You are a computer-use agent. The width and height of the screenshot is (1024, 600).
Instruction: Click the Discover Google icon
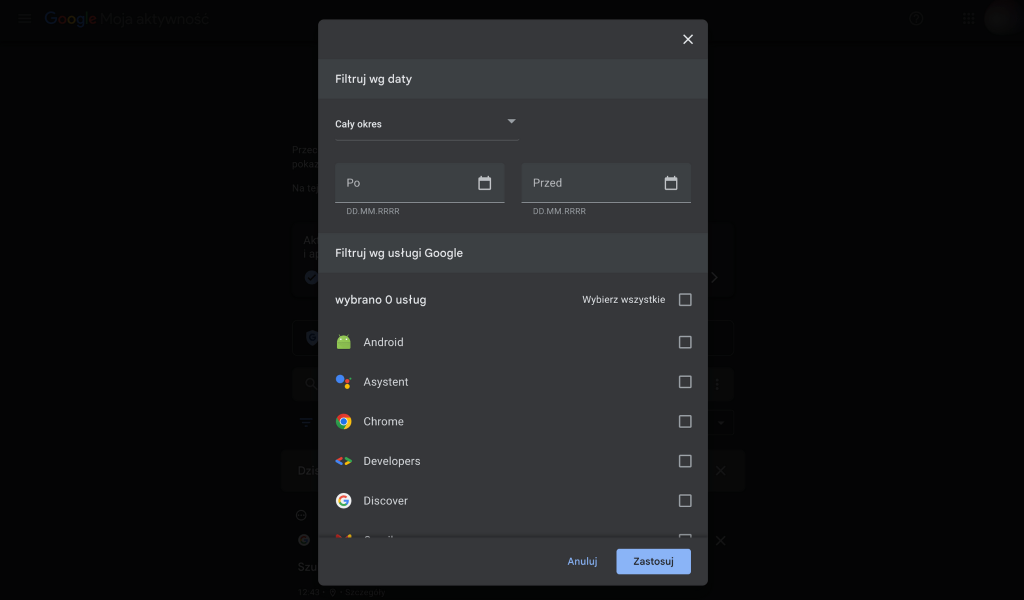(x=344, y=501)
